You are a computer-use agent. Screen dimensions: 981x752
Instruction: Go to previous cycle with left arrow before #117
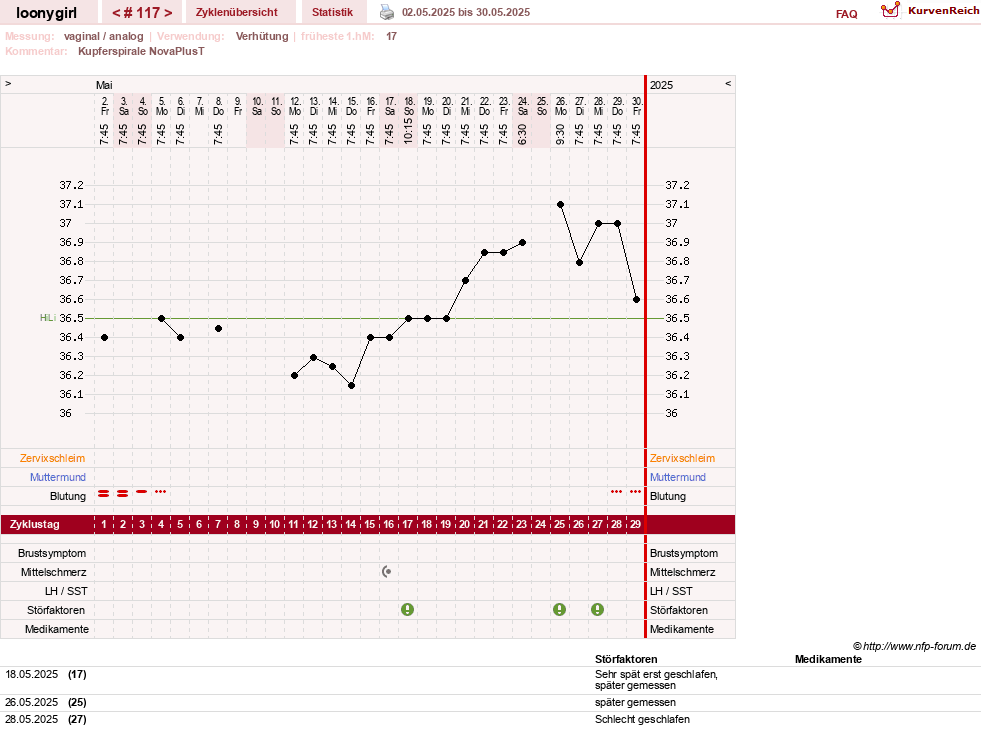(116, 13)
